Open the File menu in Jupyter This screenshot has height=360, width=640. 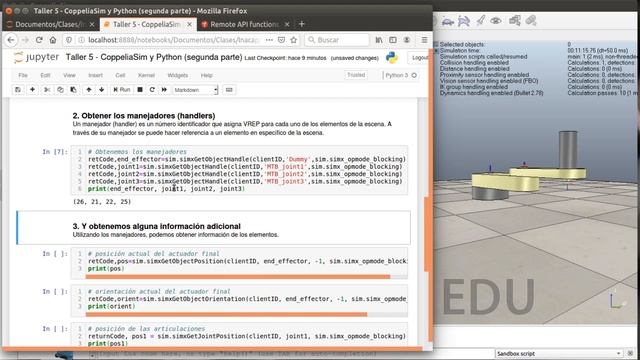click(23, 75)
